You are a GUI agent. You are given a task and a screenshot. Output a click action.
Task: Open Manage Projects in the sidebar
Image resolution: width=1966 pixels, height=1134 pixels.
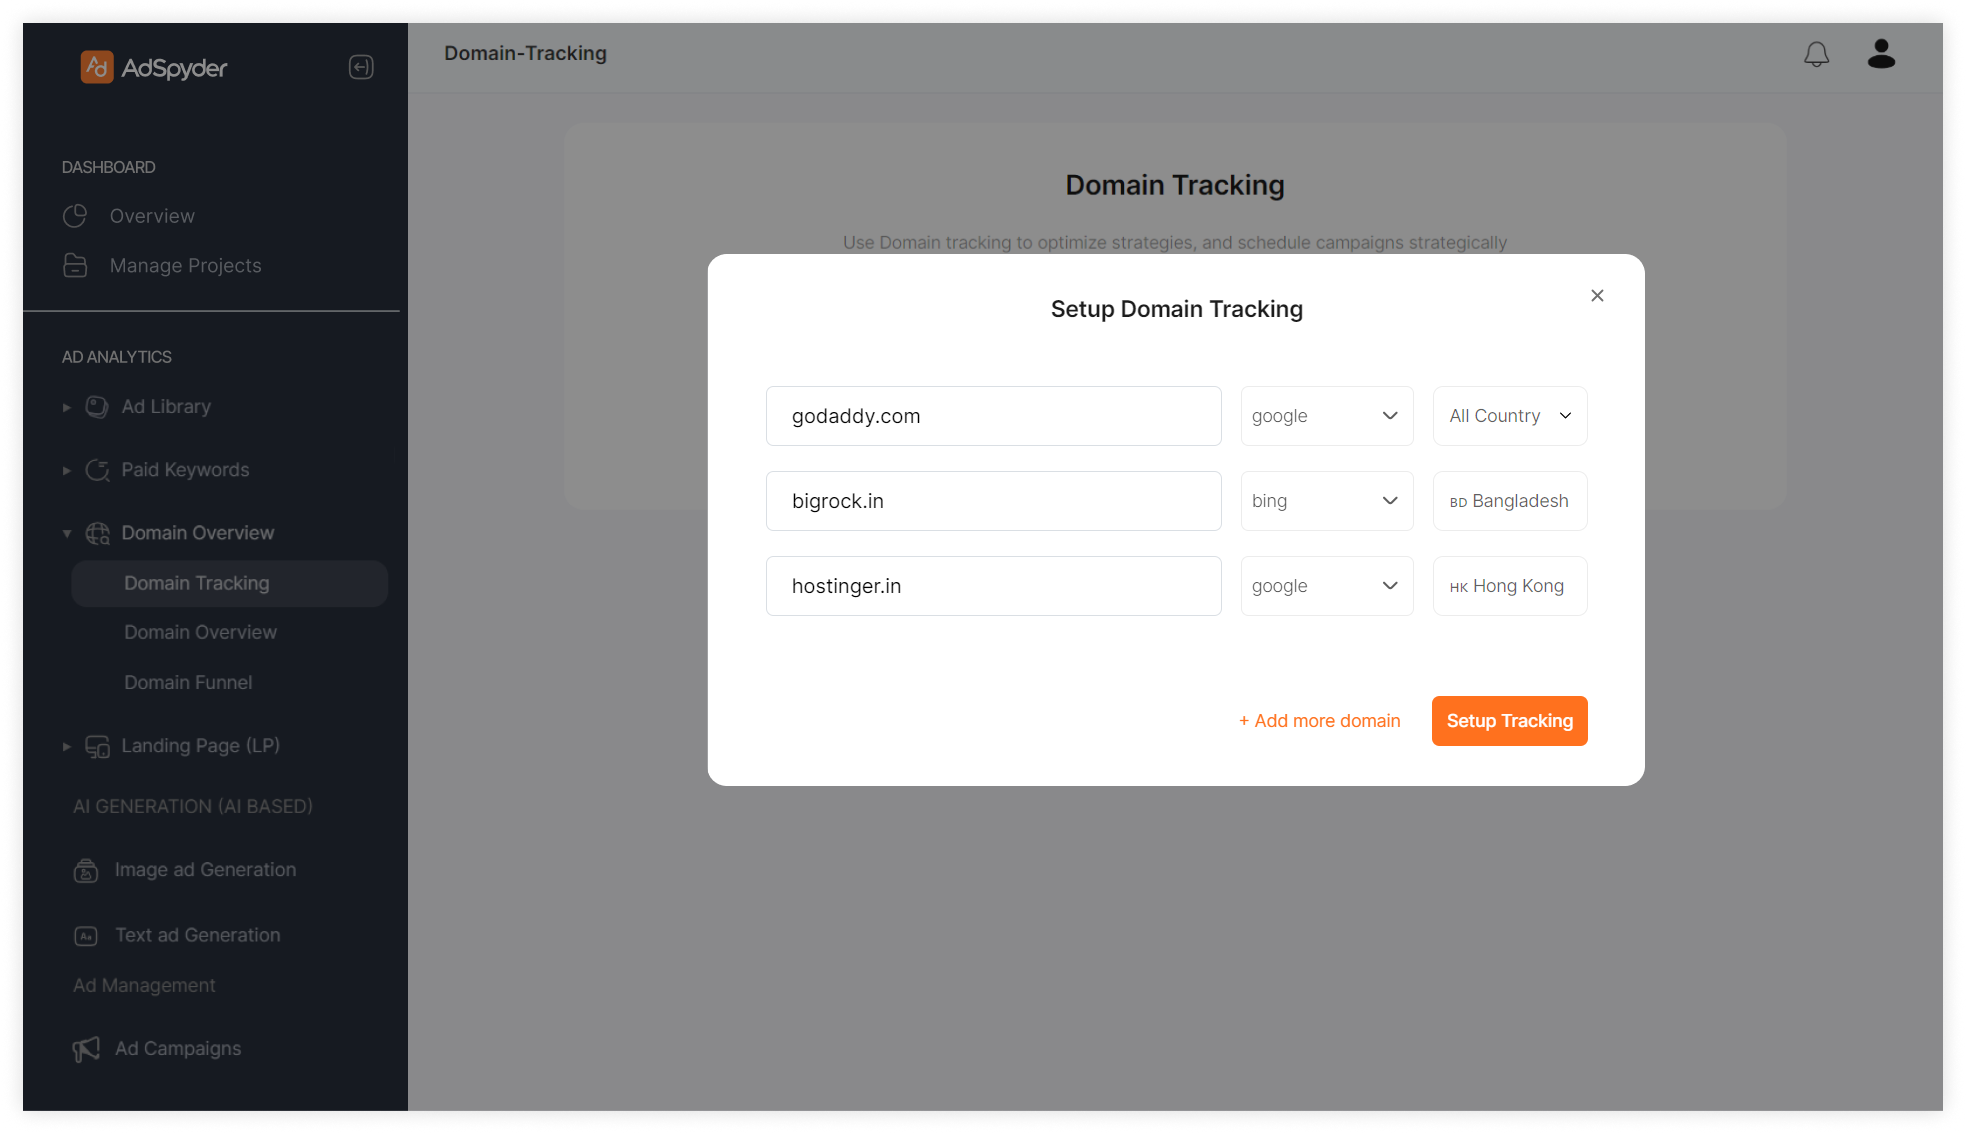point(185,266)
